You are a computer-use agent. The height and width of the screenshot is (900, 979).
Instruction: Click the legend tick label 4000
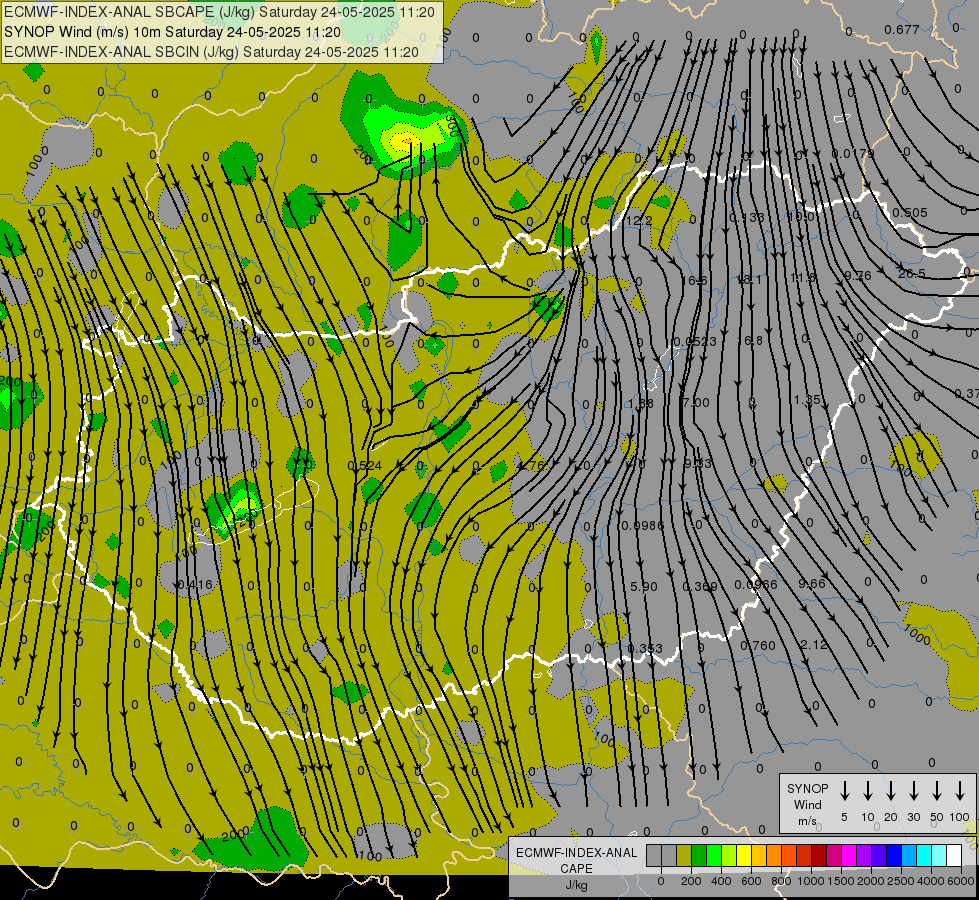(931, 881)
